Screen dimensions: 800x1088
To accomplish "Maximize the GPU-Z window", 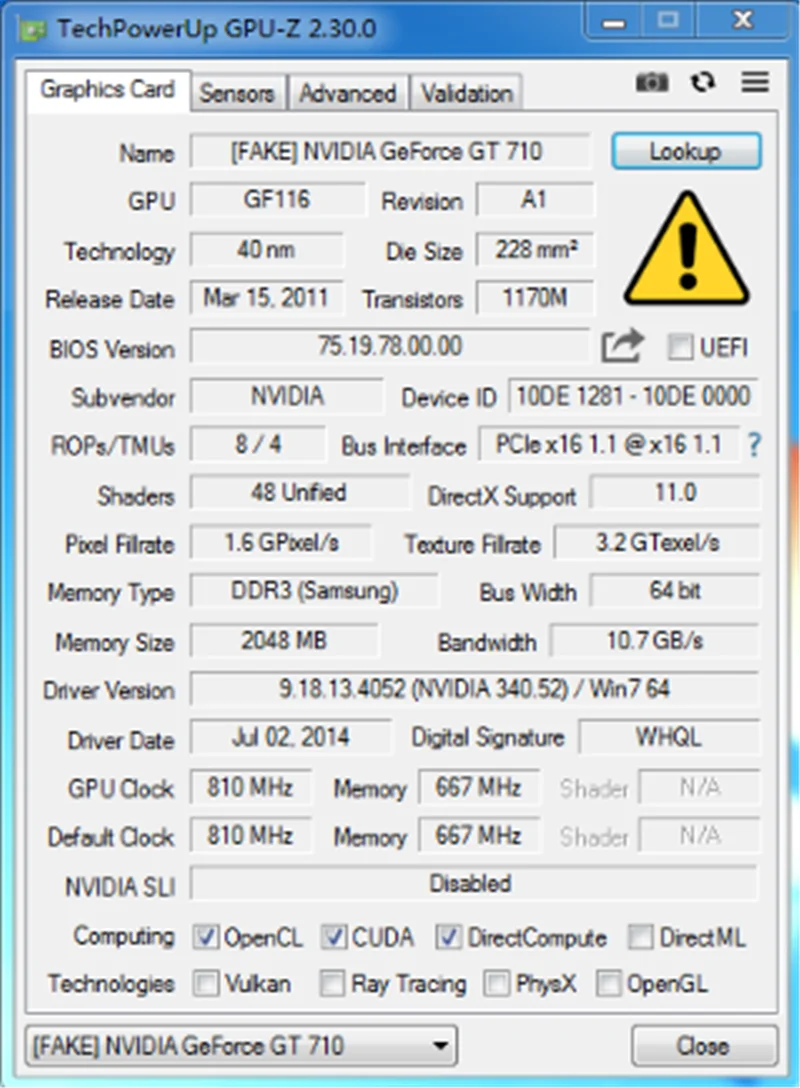I will coord(667,22).
